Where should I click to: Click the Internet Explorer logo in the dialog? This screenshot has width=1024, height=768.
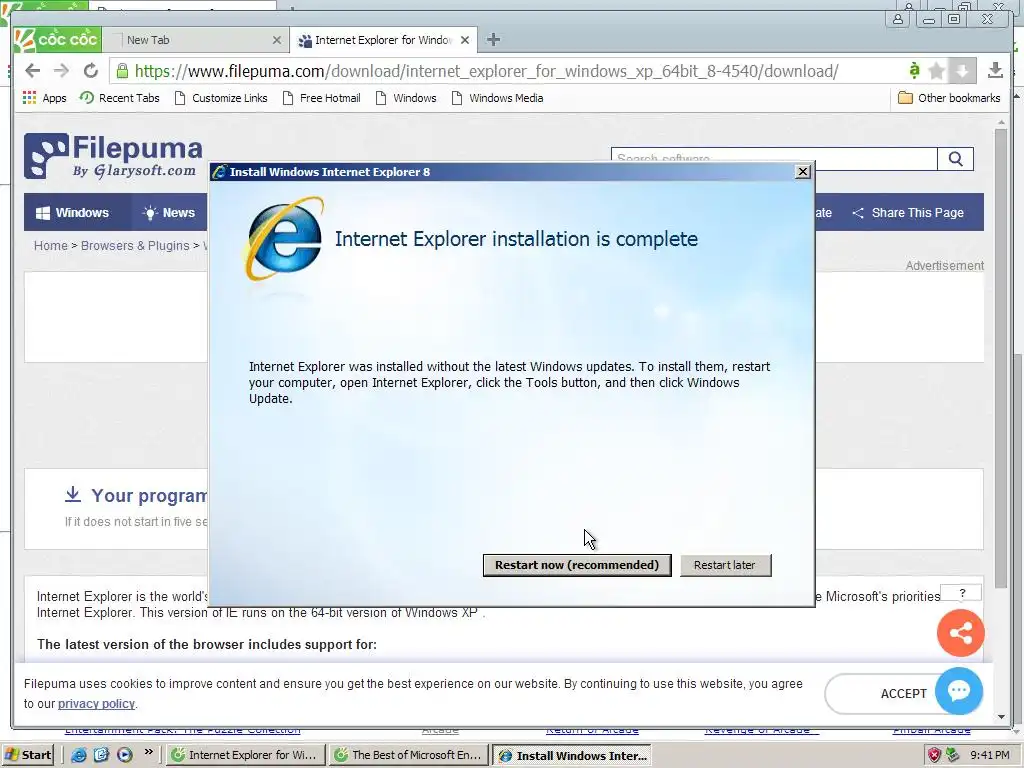[284, 238]
